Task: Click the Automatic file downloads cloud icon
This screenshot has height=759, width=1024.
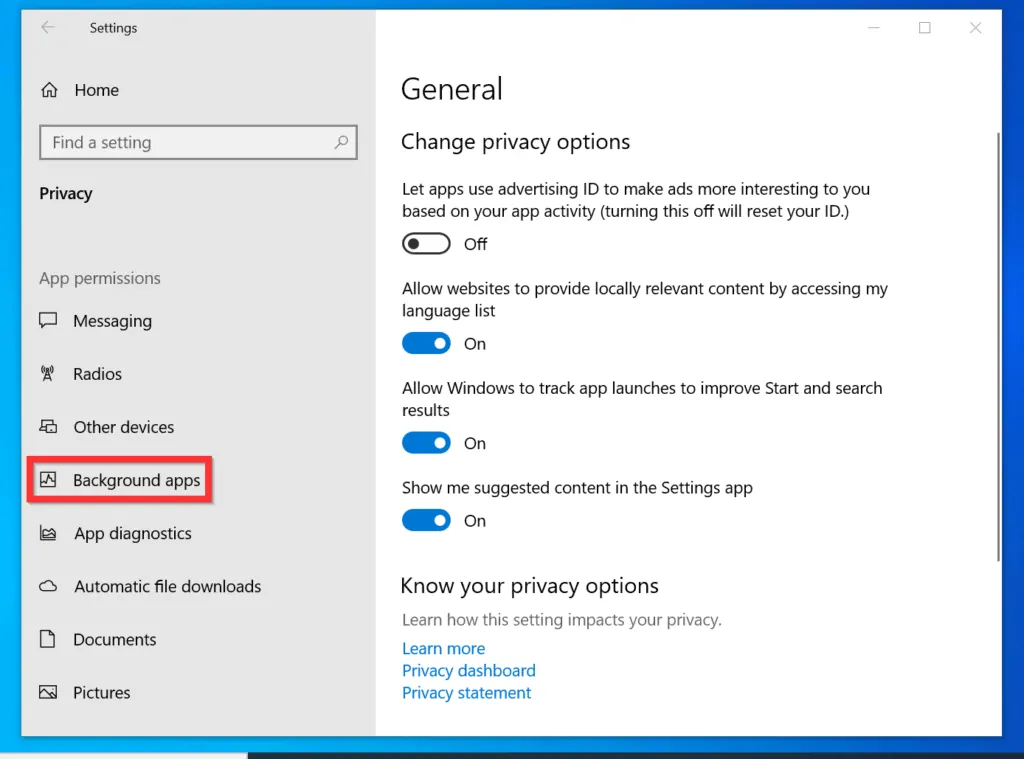Action: tap(48, 586)
